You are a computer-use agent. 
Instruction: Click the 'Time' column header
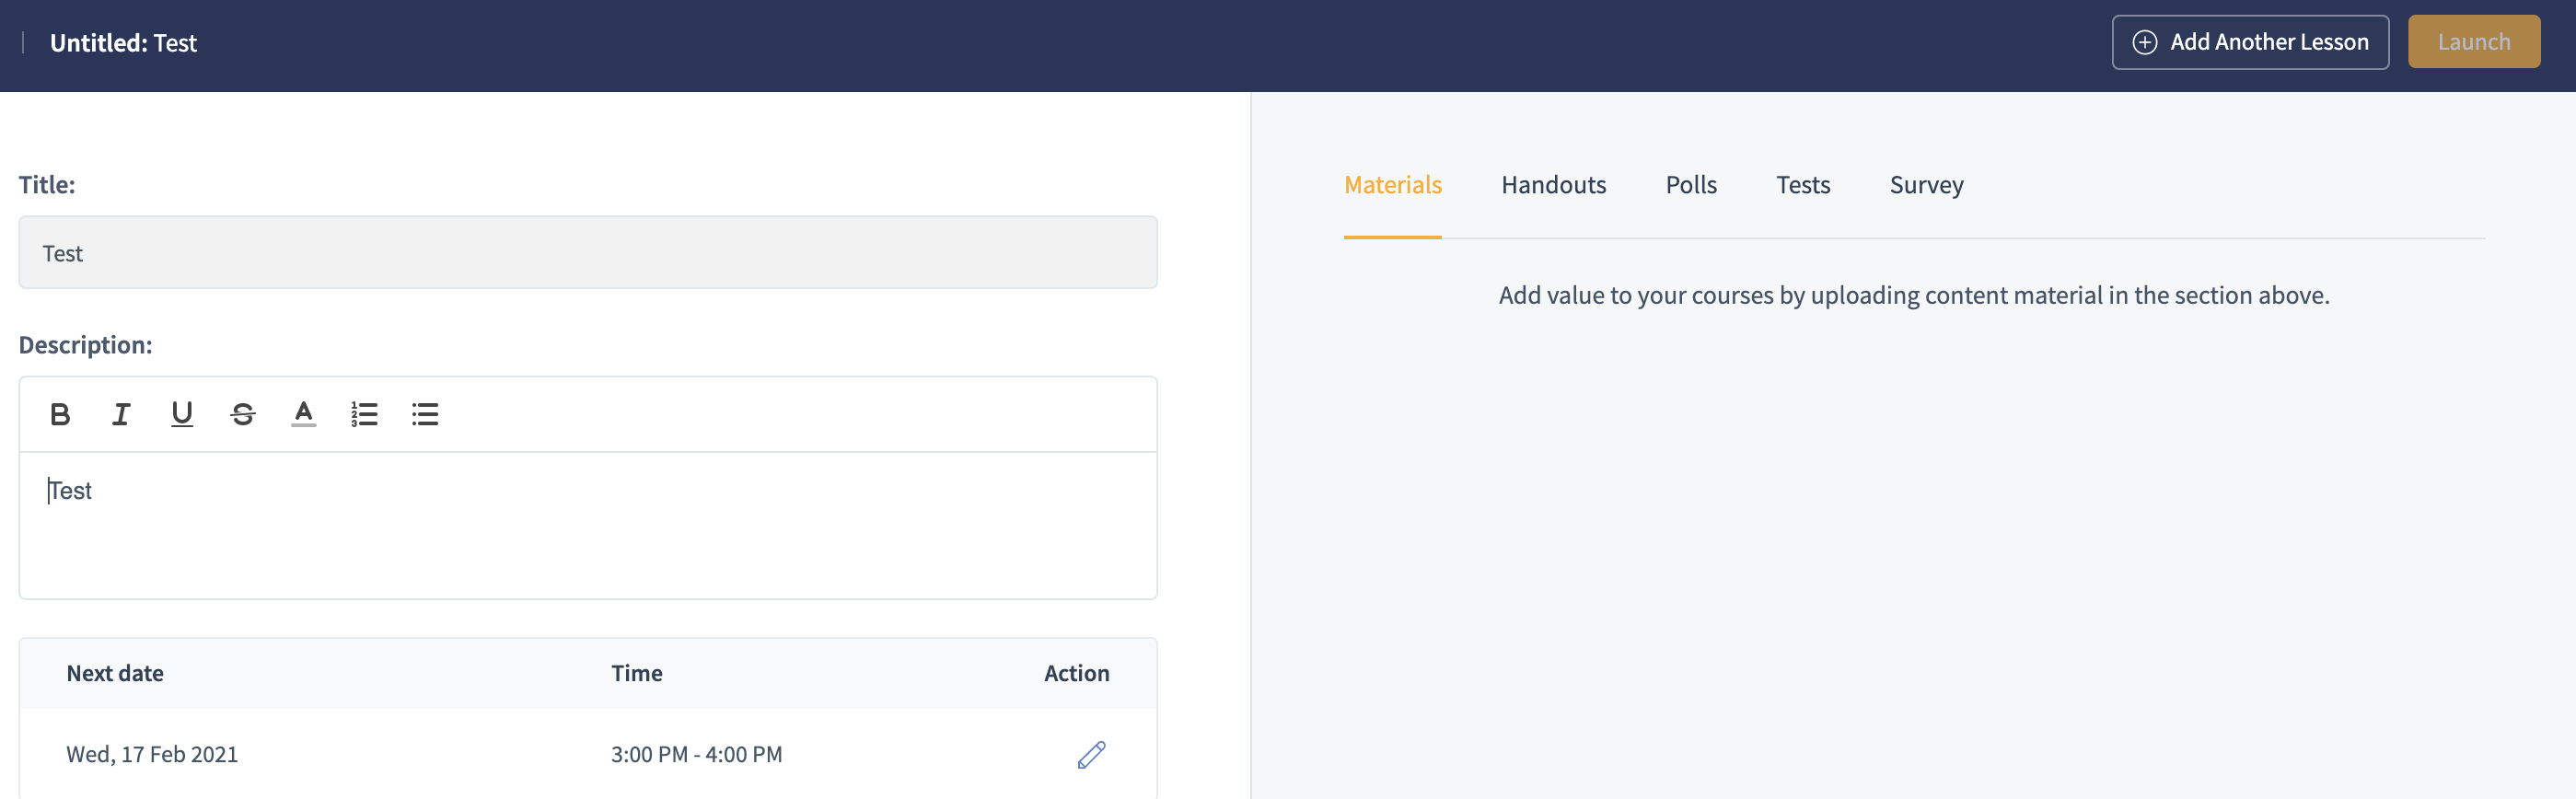pyautogui.click(x=637, y=674)
